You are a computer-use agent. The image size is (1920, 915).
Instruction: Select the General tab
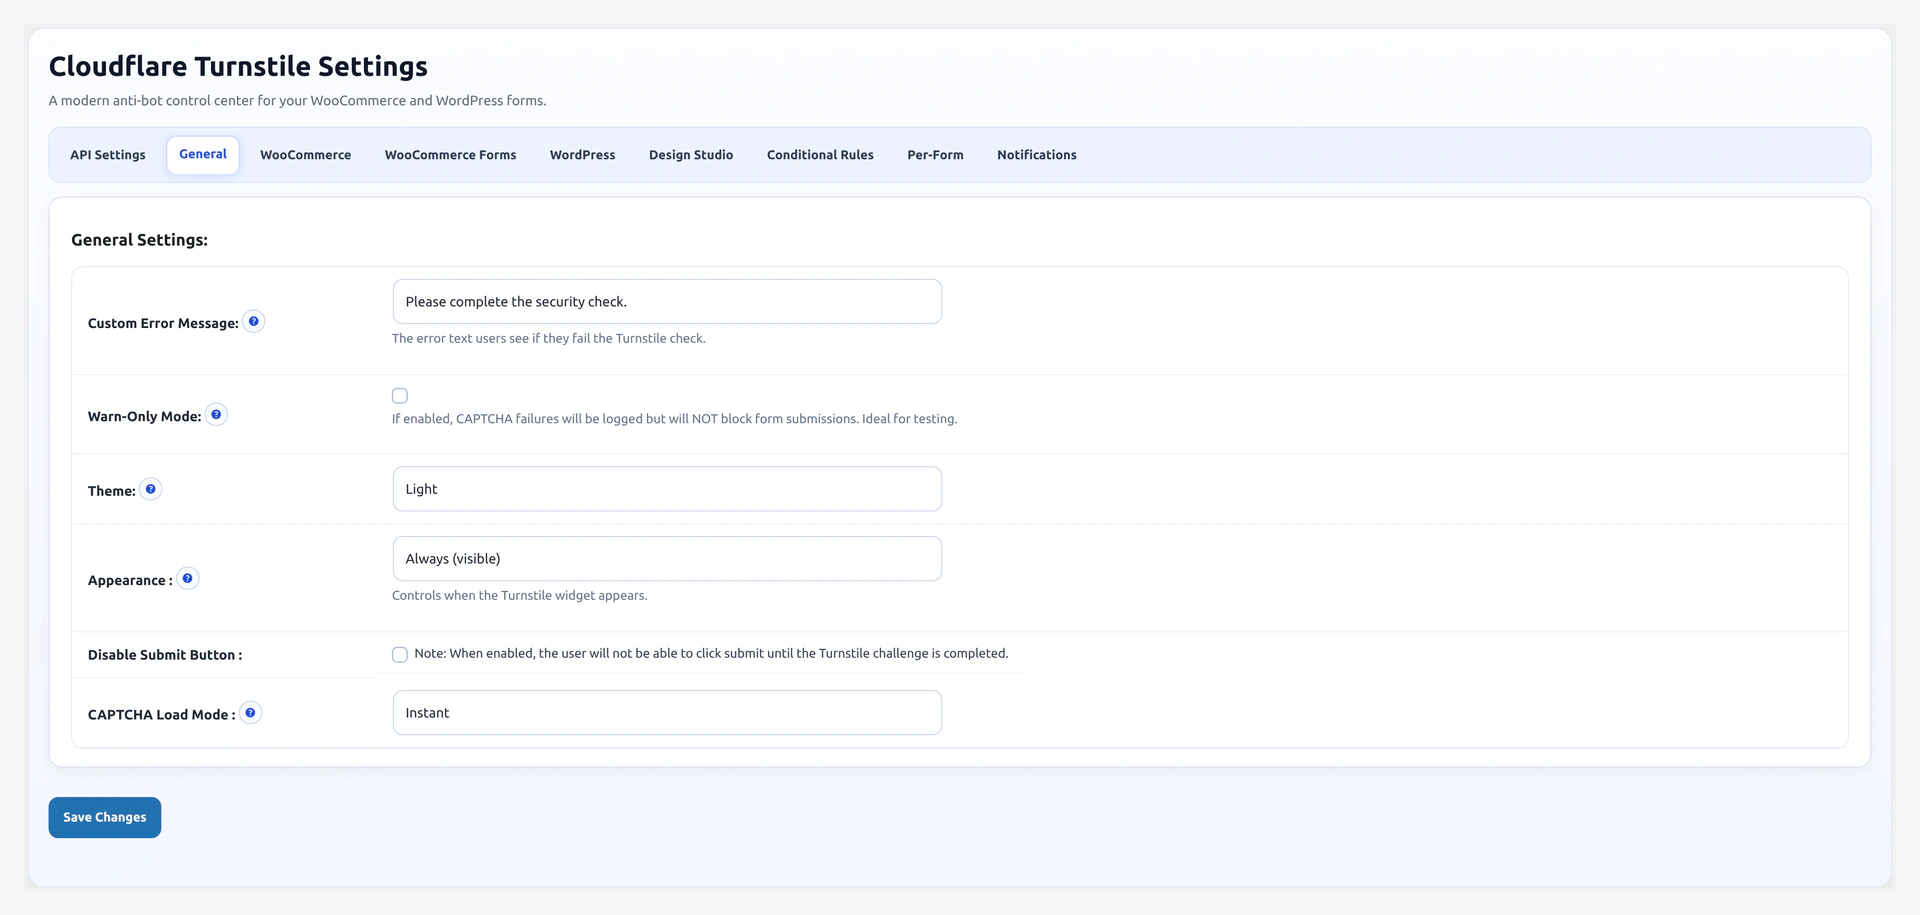coord(203,155)
